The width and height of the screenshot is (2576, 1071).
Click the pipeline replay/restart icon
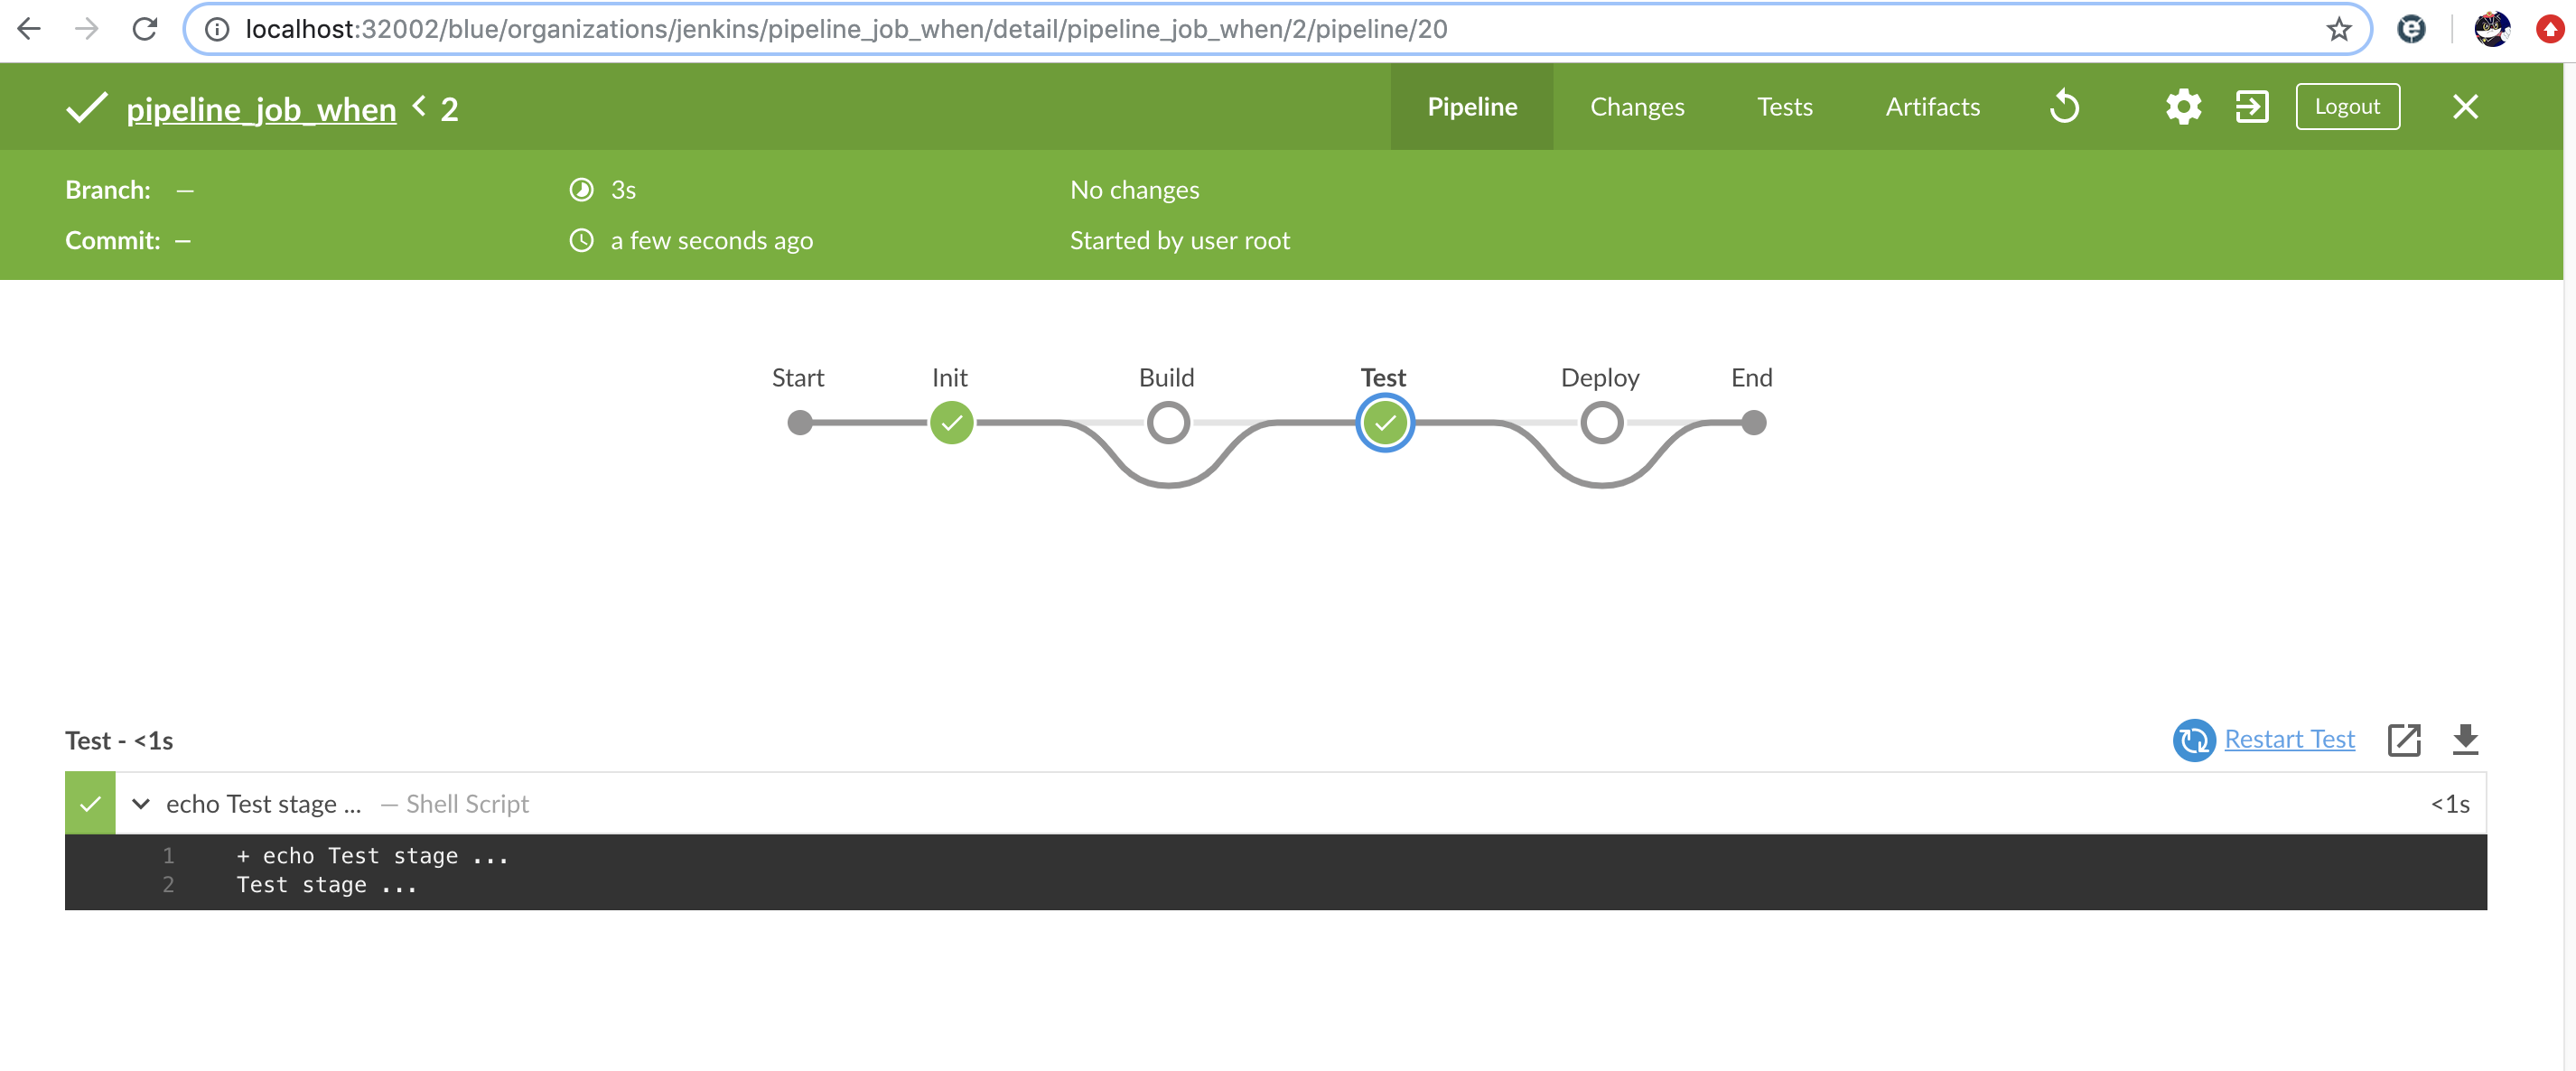click(2065, 105)
